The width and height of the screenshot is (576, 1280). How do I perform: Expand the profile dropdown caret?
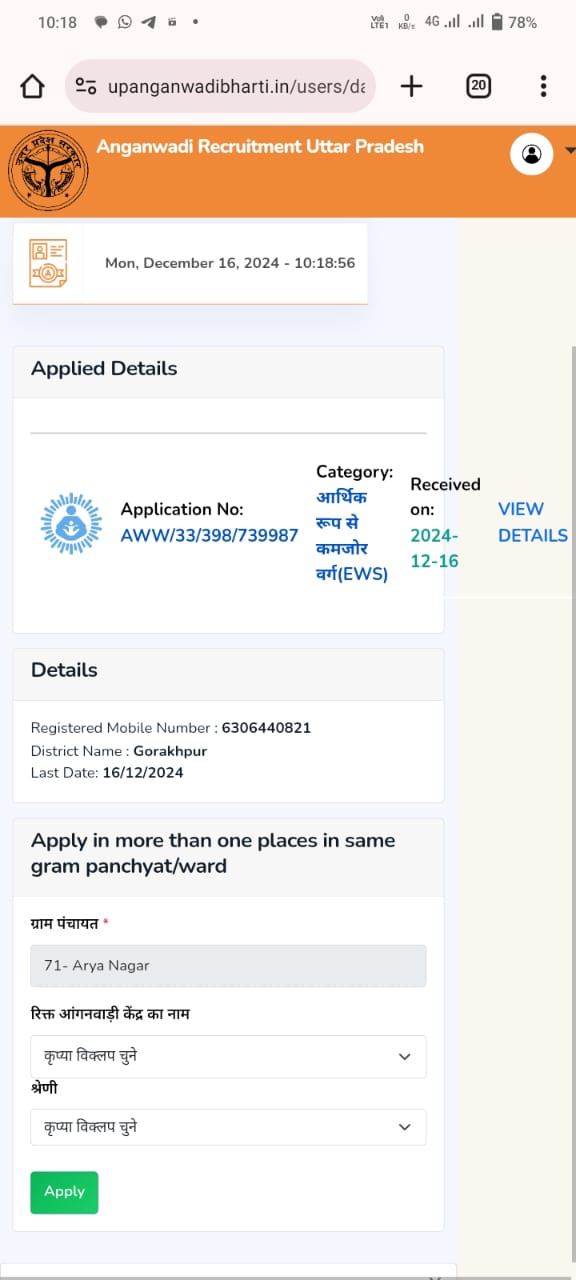pos(570,151)
